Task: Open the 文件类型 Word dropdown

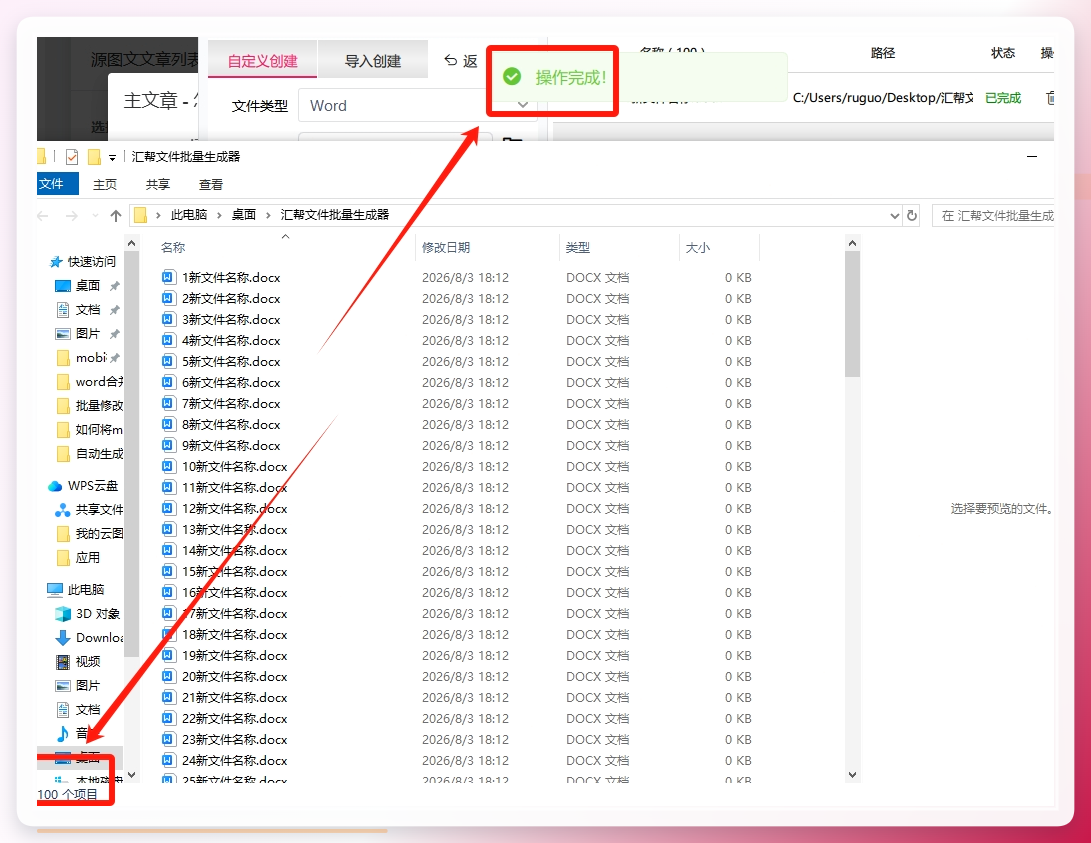Action: [x=417, y=106]
